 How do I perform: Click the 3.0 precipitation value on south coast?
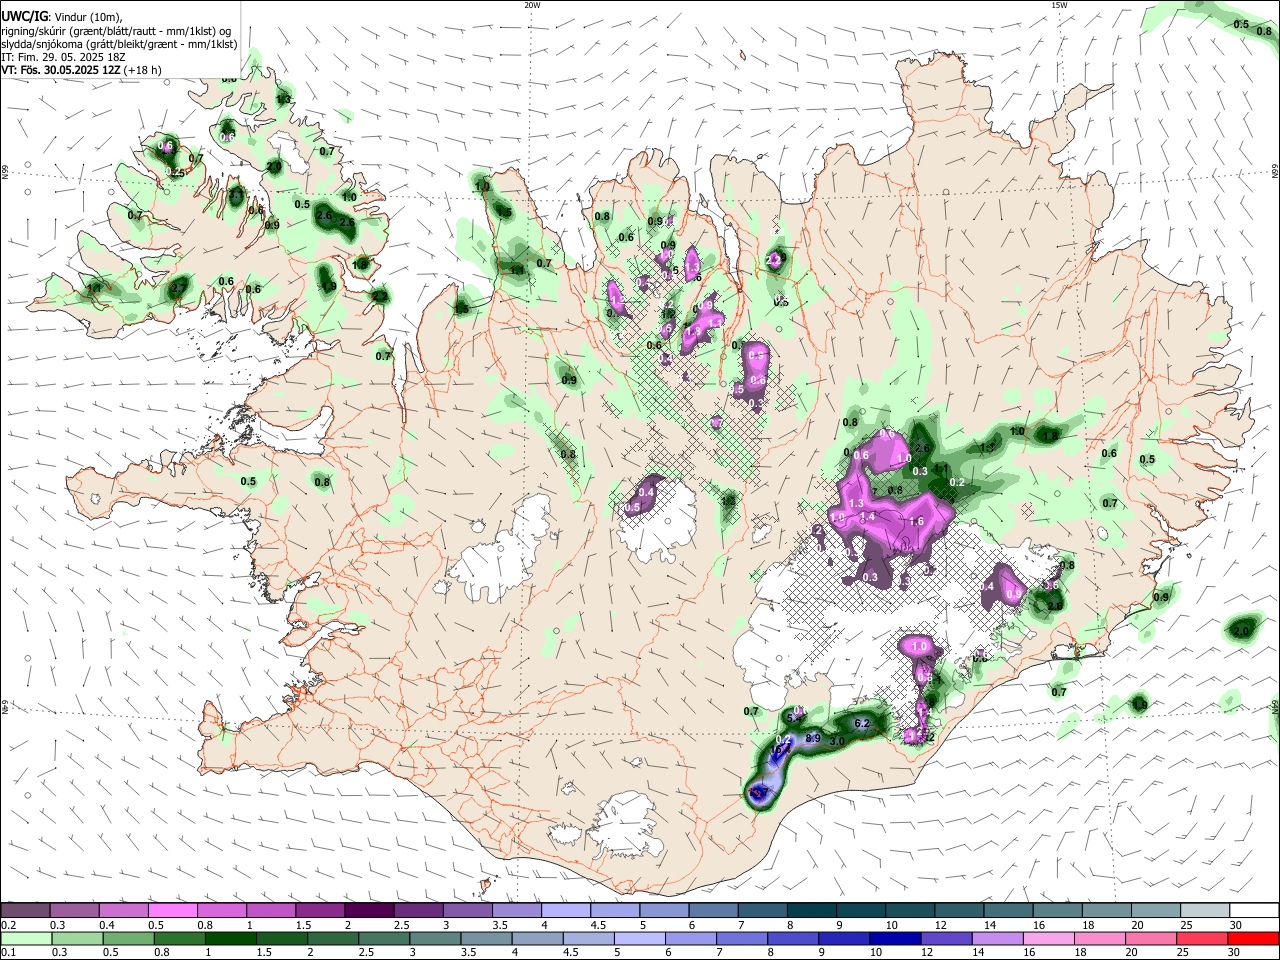tap(837, 741)
